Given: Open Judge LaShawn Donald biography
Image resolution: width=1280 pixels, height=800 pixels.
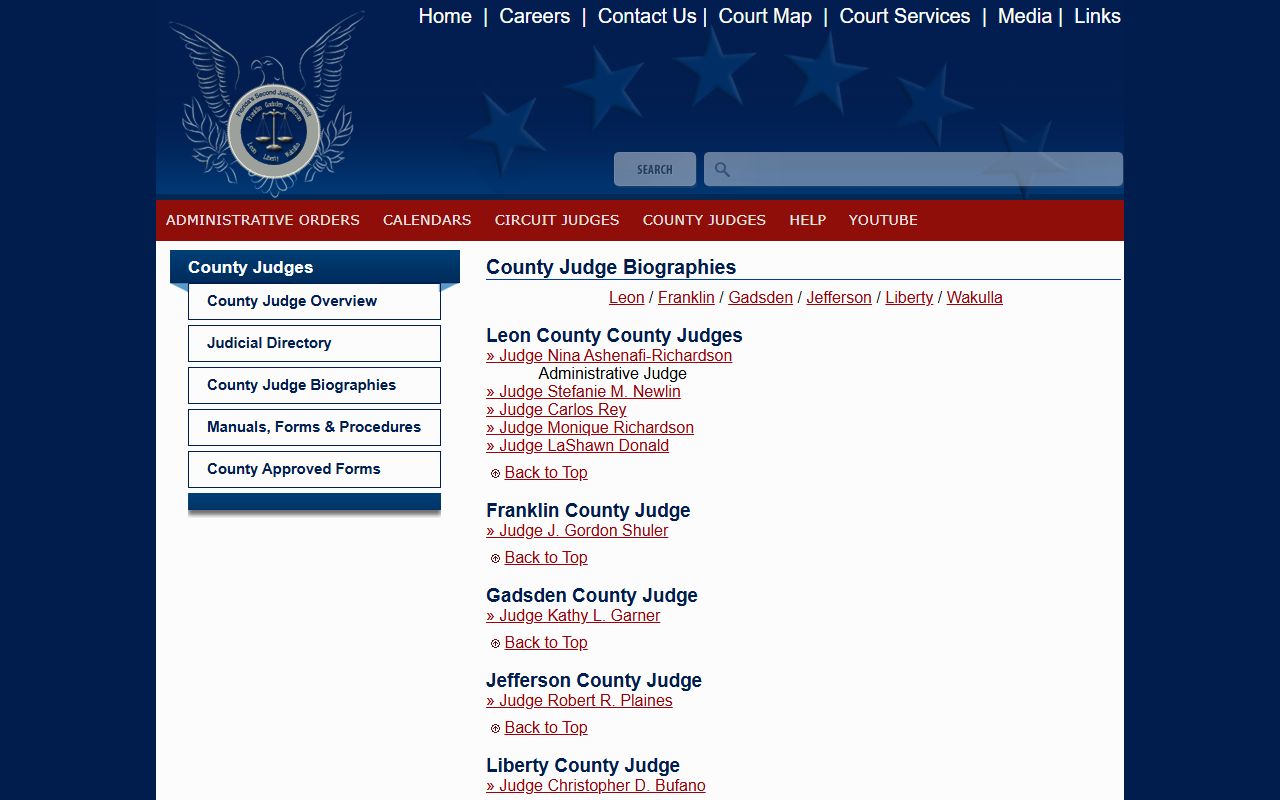Looking at the screenshot, I should coord(578,446).
